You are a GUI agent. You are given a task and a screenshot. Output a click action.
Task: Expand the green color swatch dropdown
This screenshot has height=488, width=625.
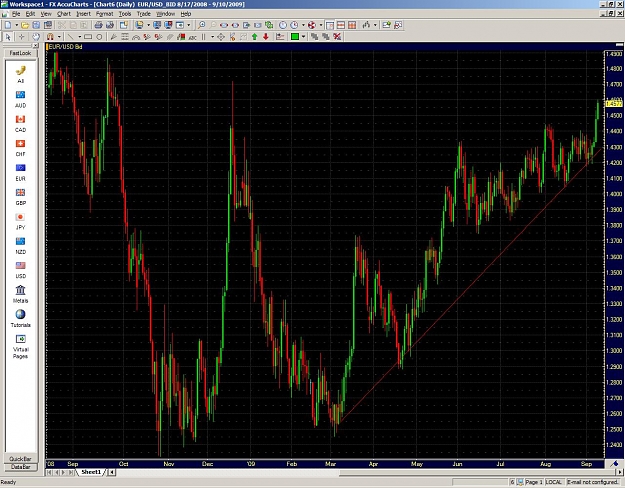click(x=304, y=37)
